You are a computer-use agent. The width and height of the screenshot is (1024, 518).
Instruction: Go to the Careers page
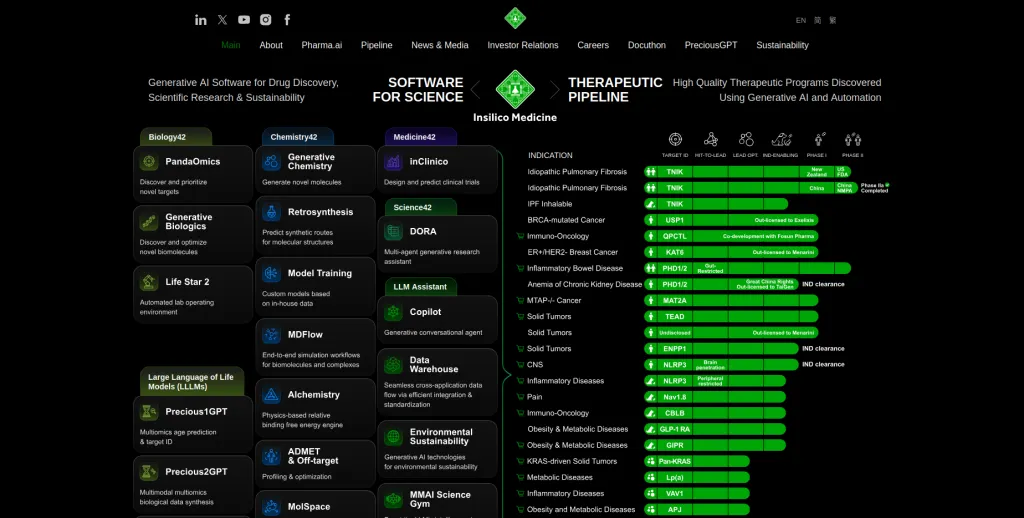593,45
